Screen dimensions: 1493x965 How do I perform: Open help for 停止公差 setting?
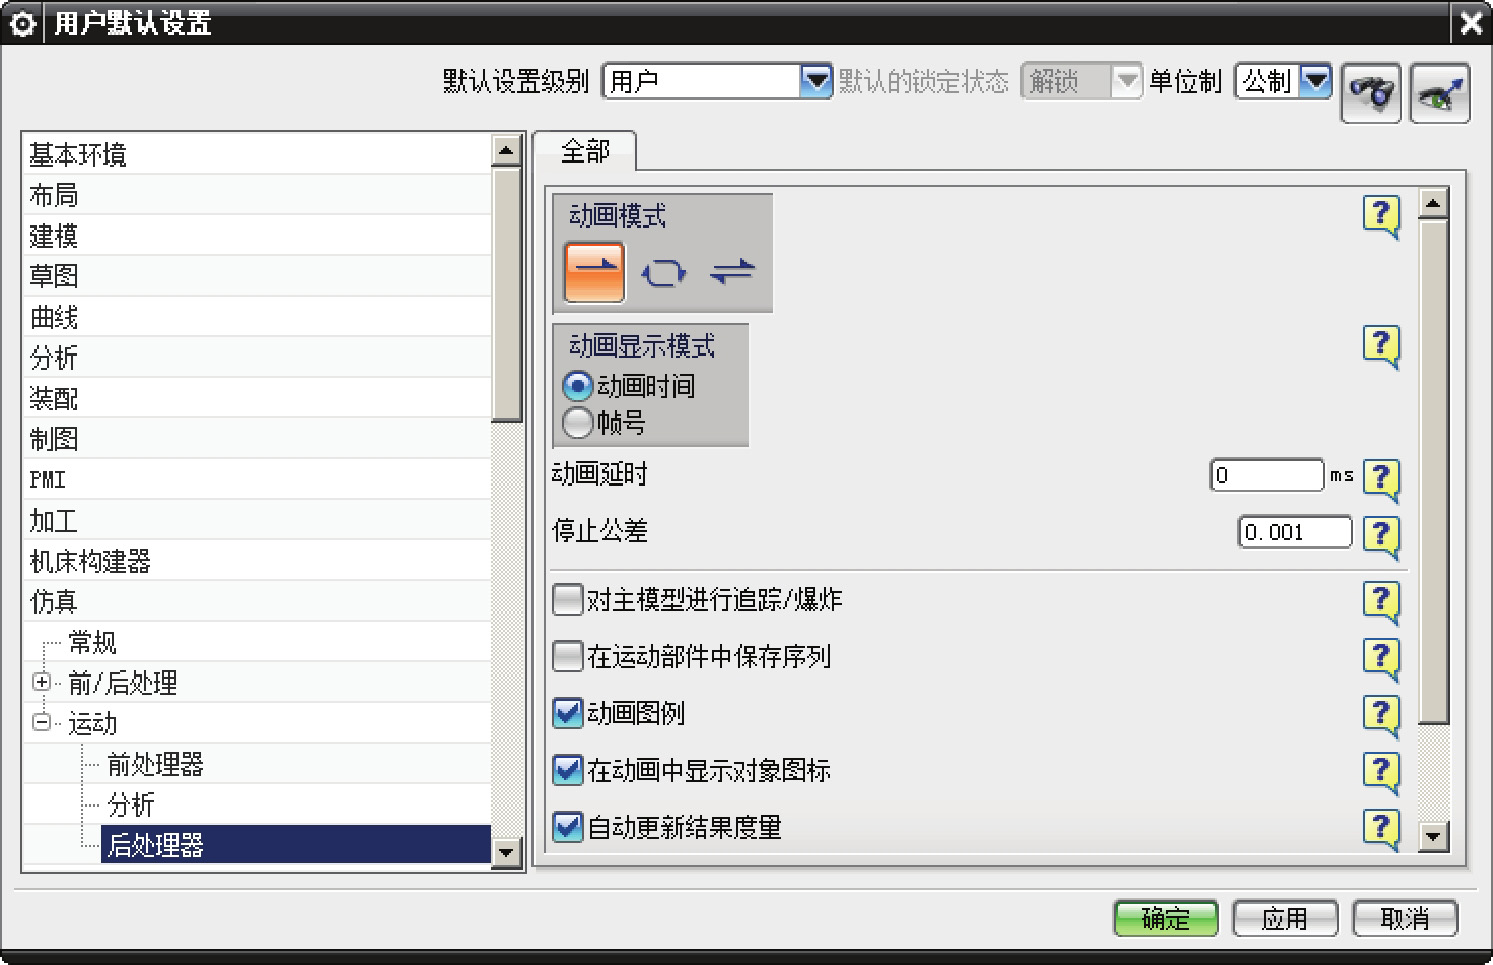(x=1381, y=534)
